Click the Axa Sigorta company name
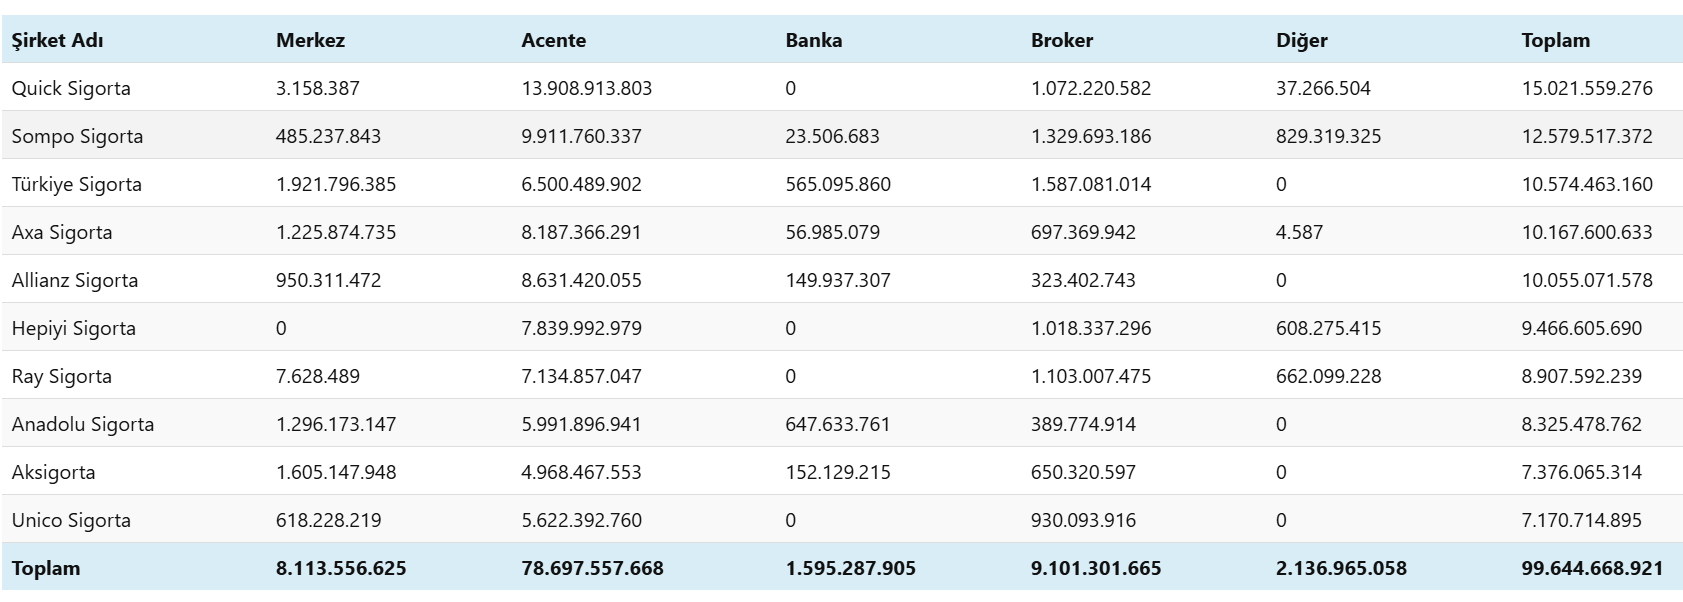Image resolution: width=1683 pixels, height=602 pixels. [x=62, y=232]
